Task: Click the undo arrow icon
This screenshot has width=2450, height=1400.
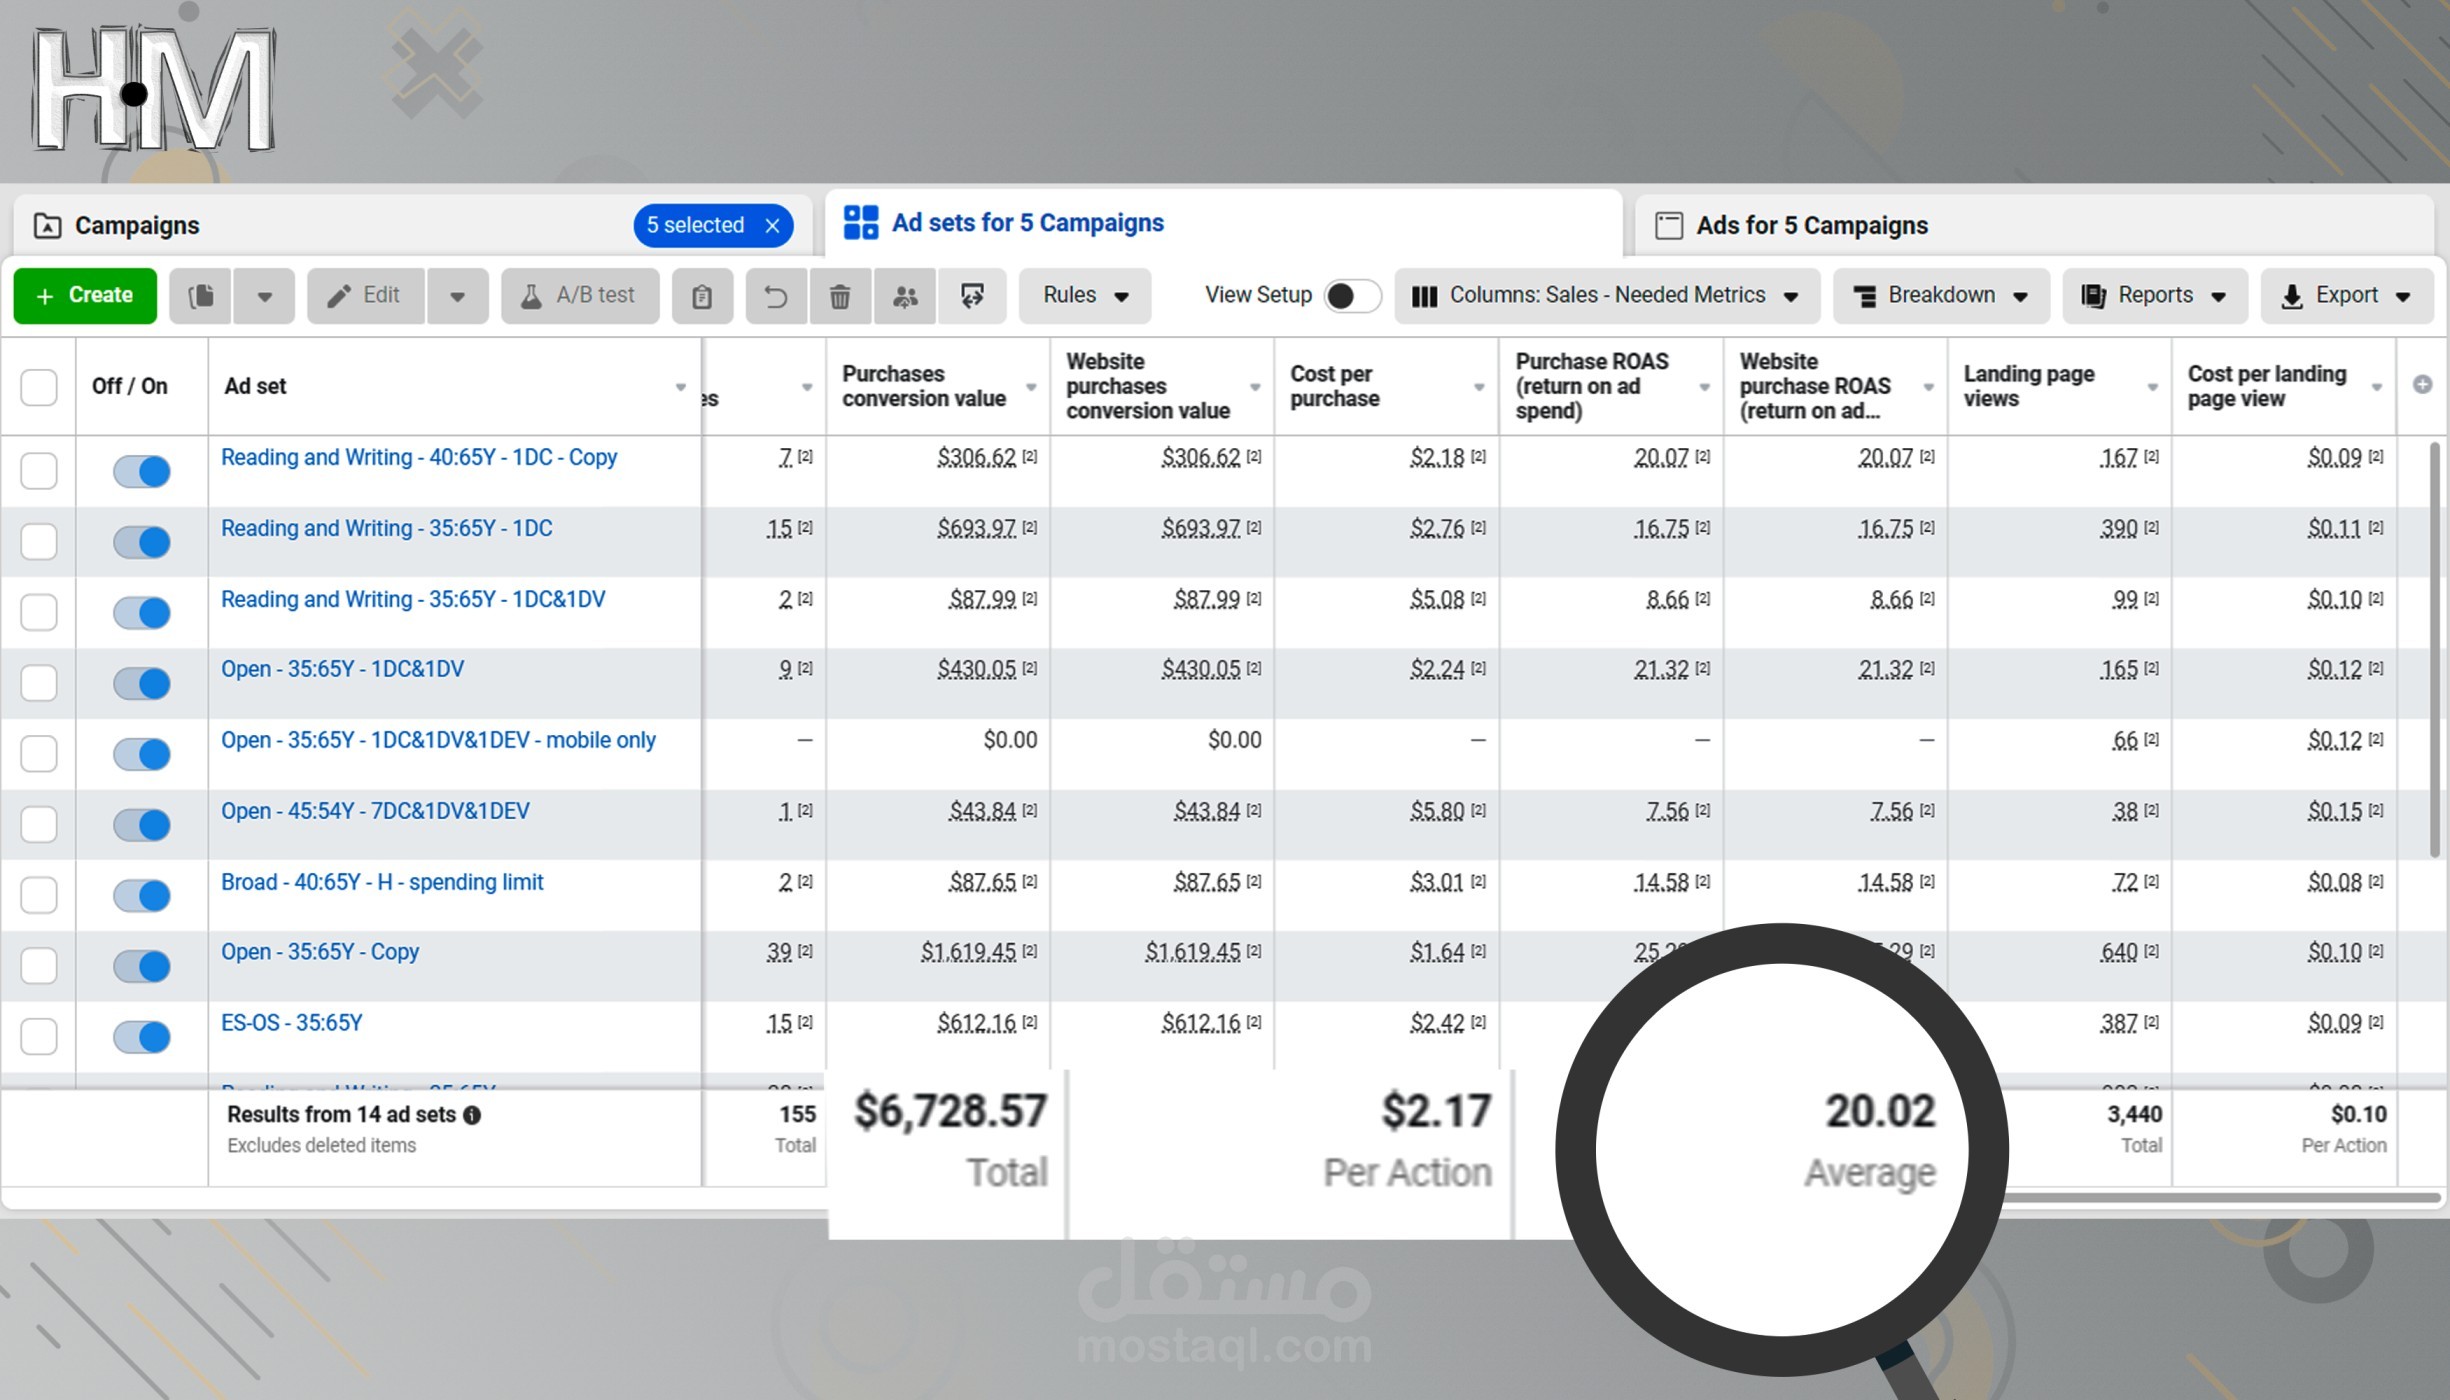Action: (775, 296)
